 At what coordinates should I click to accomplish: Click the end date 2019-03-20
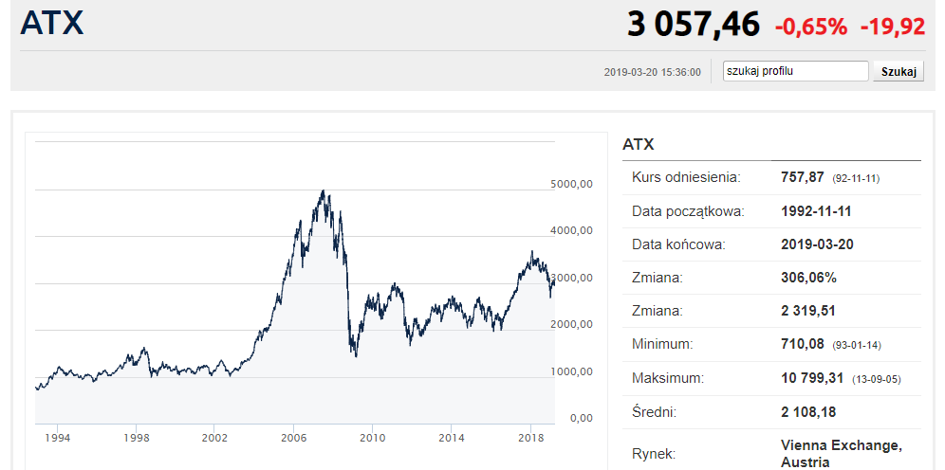[817, 245]
